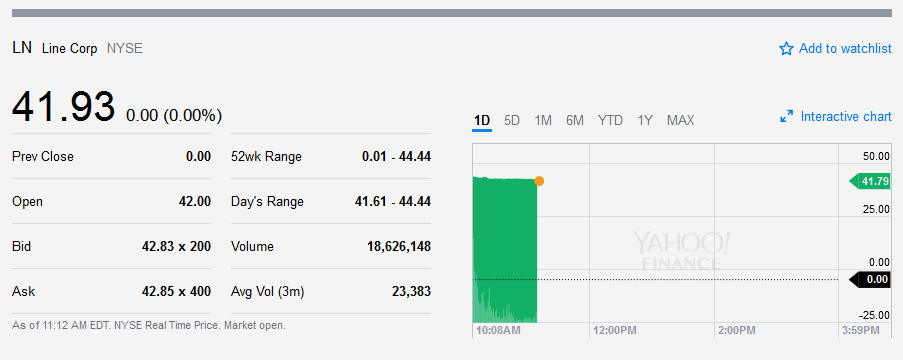
Task: Click the expand arrows icon for Interactive chart
Action: (787, 117)
